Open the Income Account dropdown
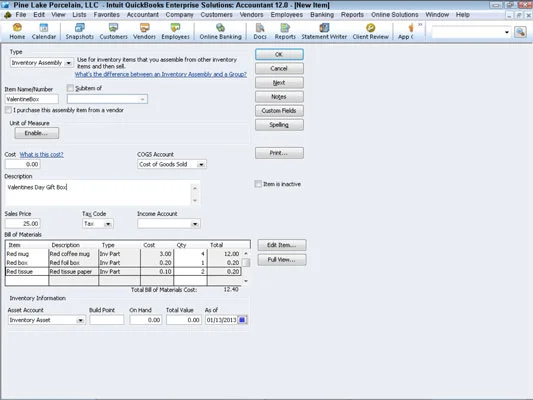533x400 pixels. tap(195, 224)
